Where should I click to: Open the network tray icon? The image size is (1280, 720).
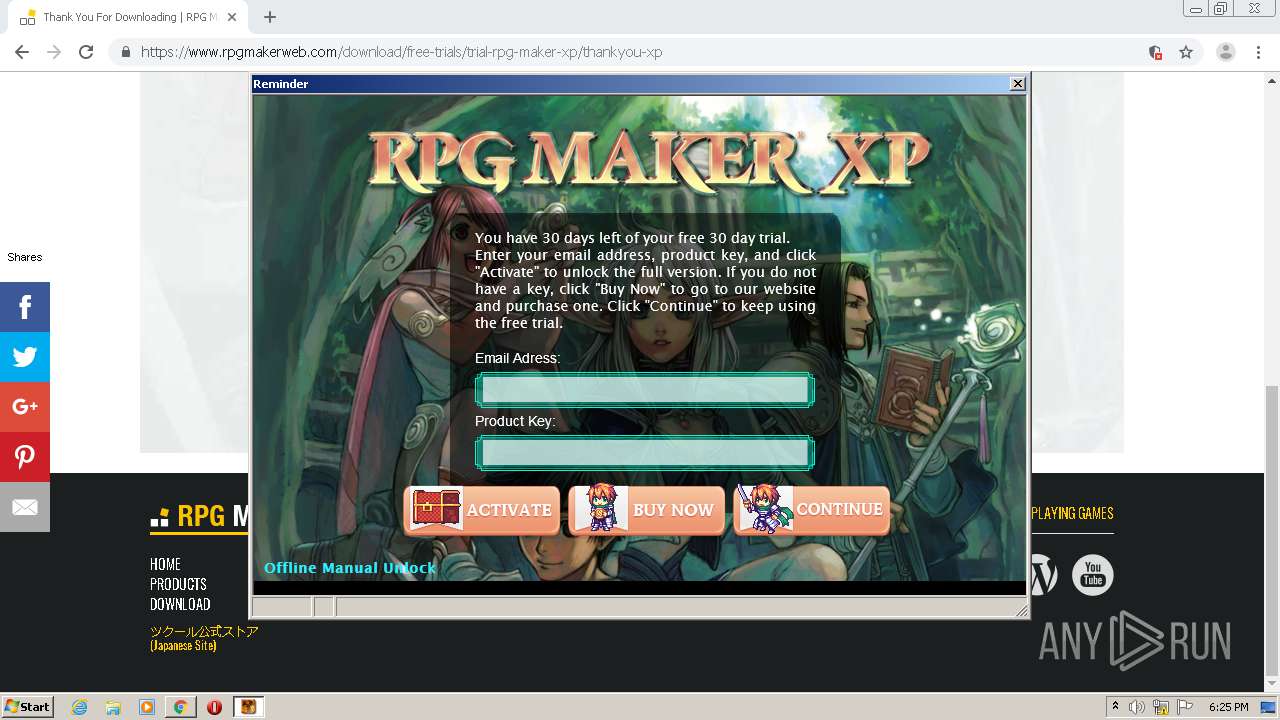pyautogui.click(x=1161, y=707)
